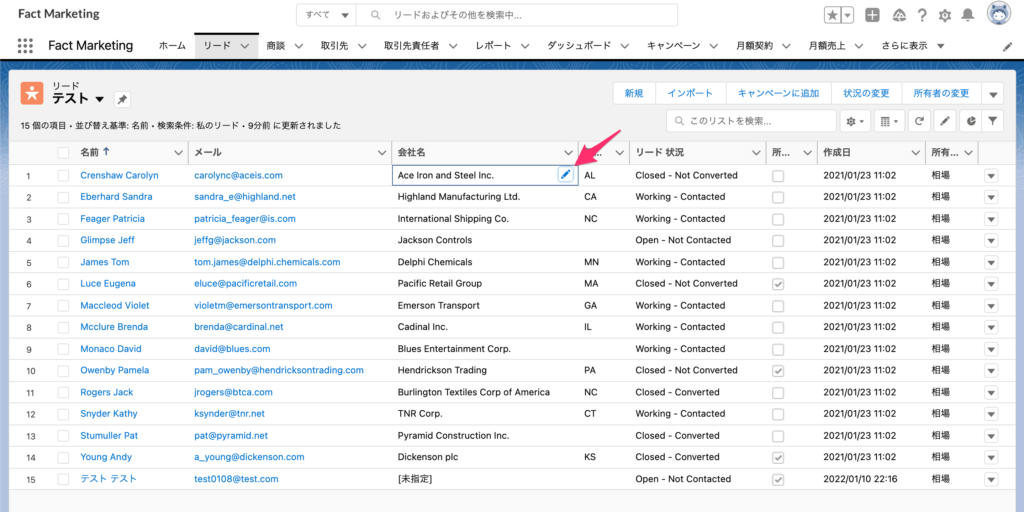Open the chart panel icon
This screenshot has height=512, width=1024.
(969, 121)
